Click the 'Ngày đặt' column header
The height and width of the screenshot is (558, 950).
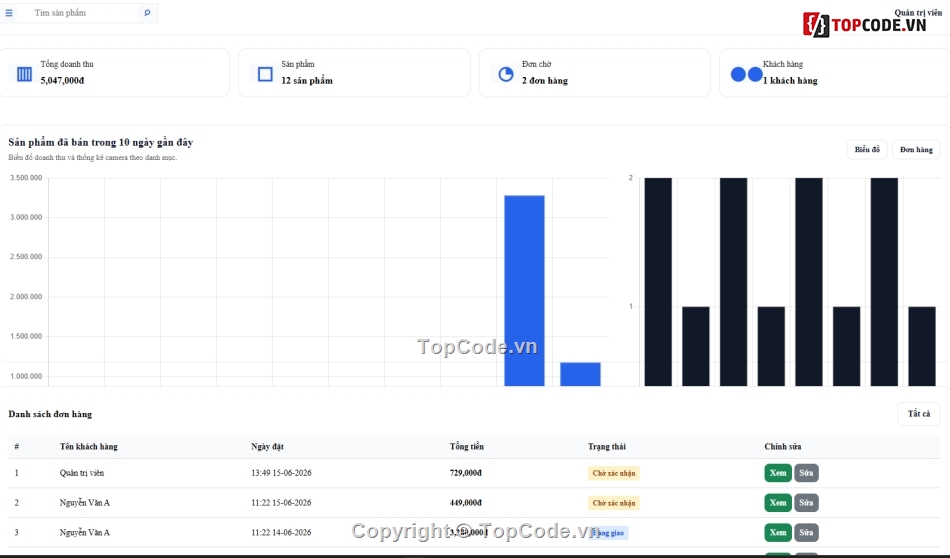267,447
